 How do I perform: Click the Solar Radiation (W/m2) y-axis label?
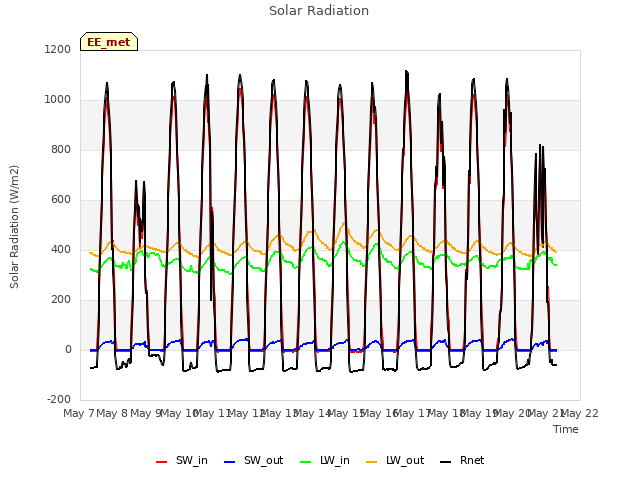coord(14,227)
